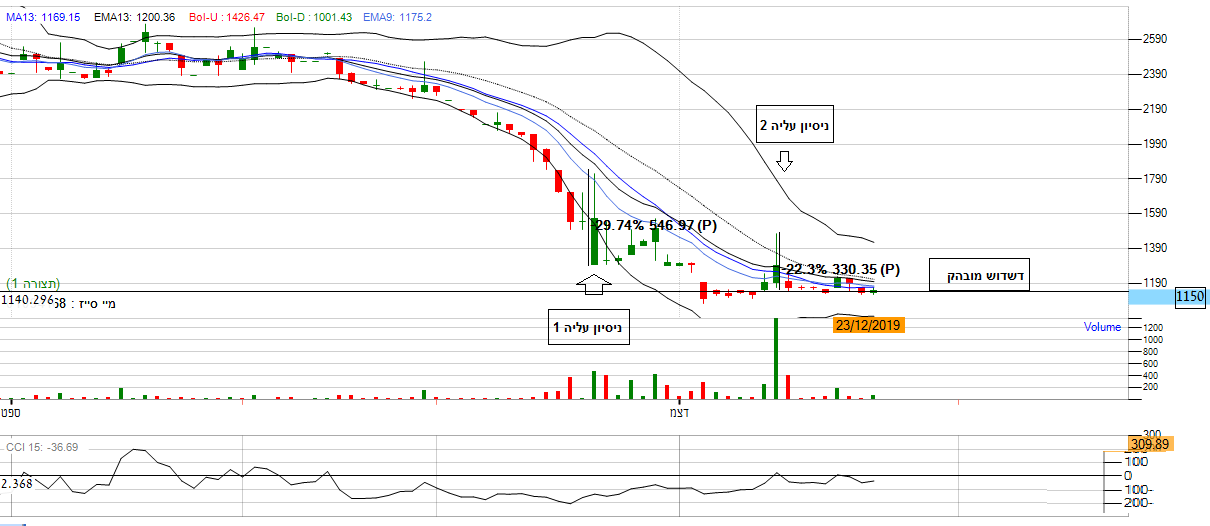1210x526 pixels.
Task: Click the 29.74% 546.97 (P) measurement label
Action: click(654, 226)
